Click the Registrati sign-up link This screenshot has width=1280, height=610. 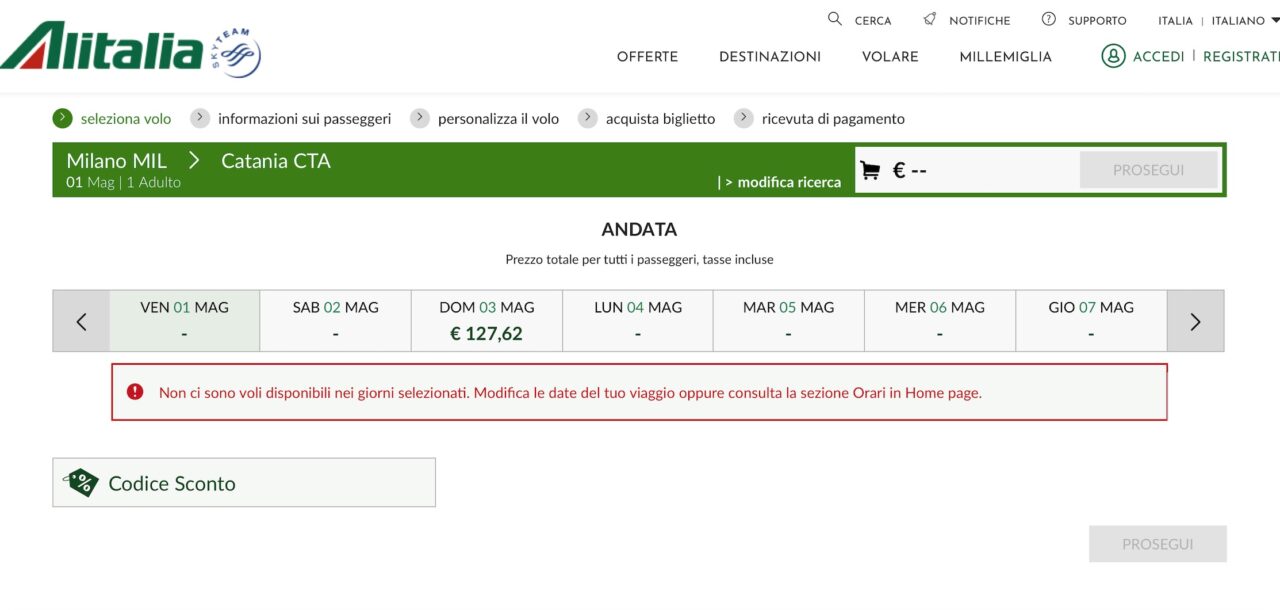pos(1241,57)
